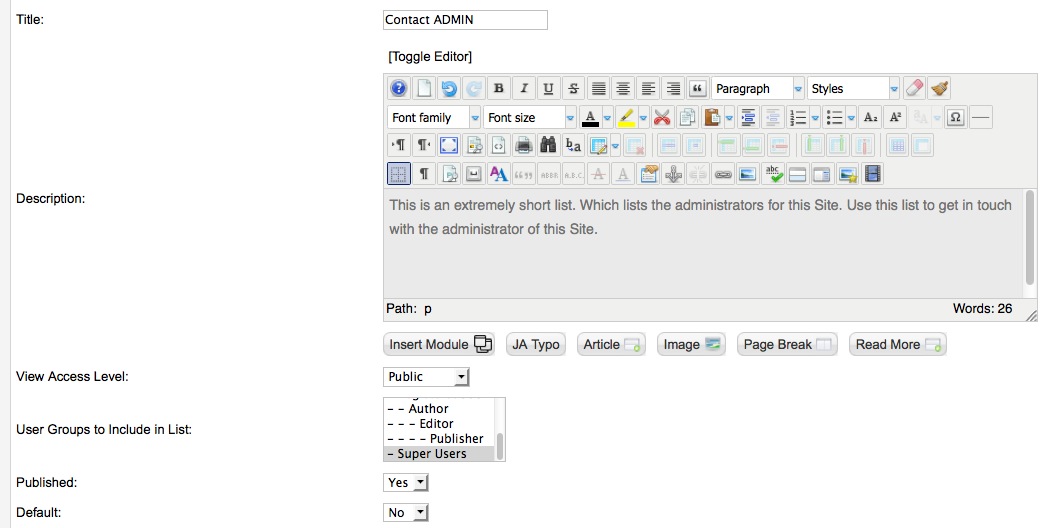Image resolution: width=1056 pixels, height=528 pixels.
Task: Click the Toggle Editor link
Action: pyautogui.click(x=430, y=57)
